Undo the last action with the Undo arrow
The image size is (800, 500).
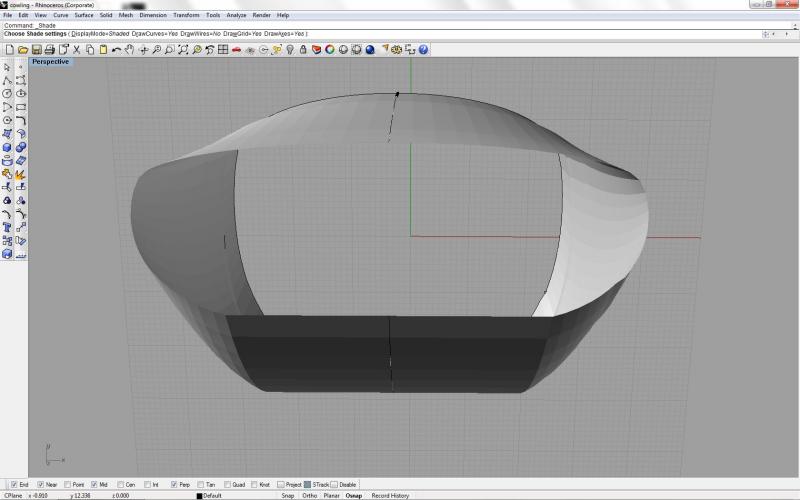pos(116,49)
